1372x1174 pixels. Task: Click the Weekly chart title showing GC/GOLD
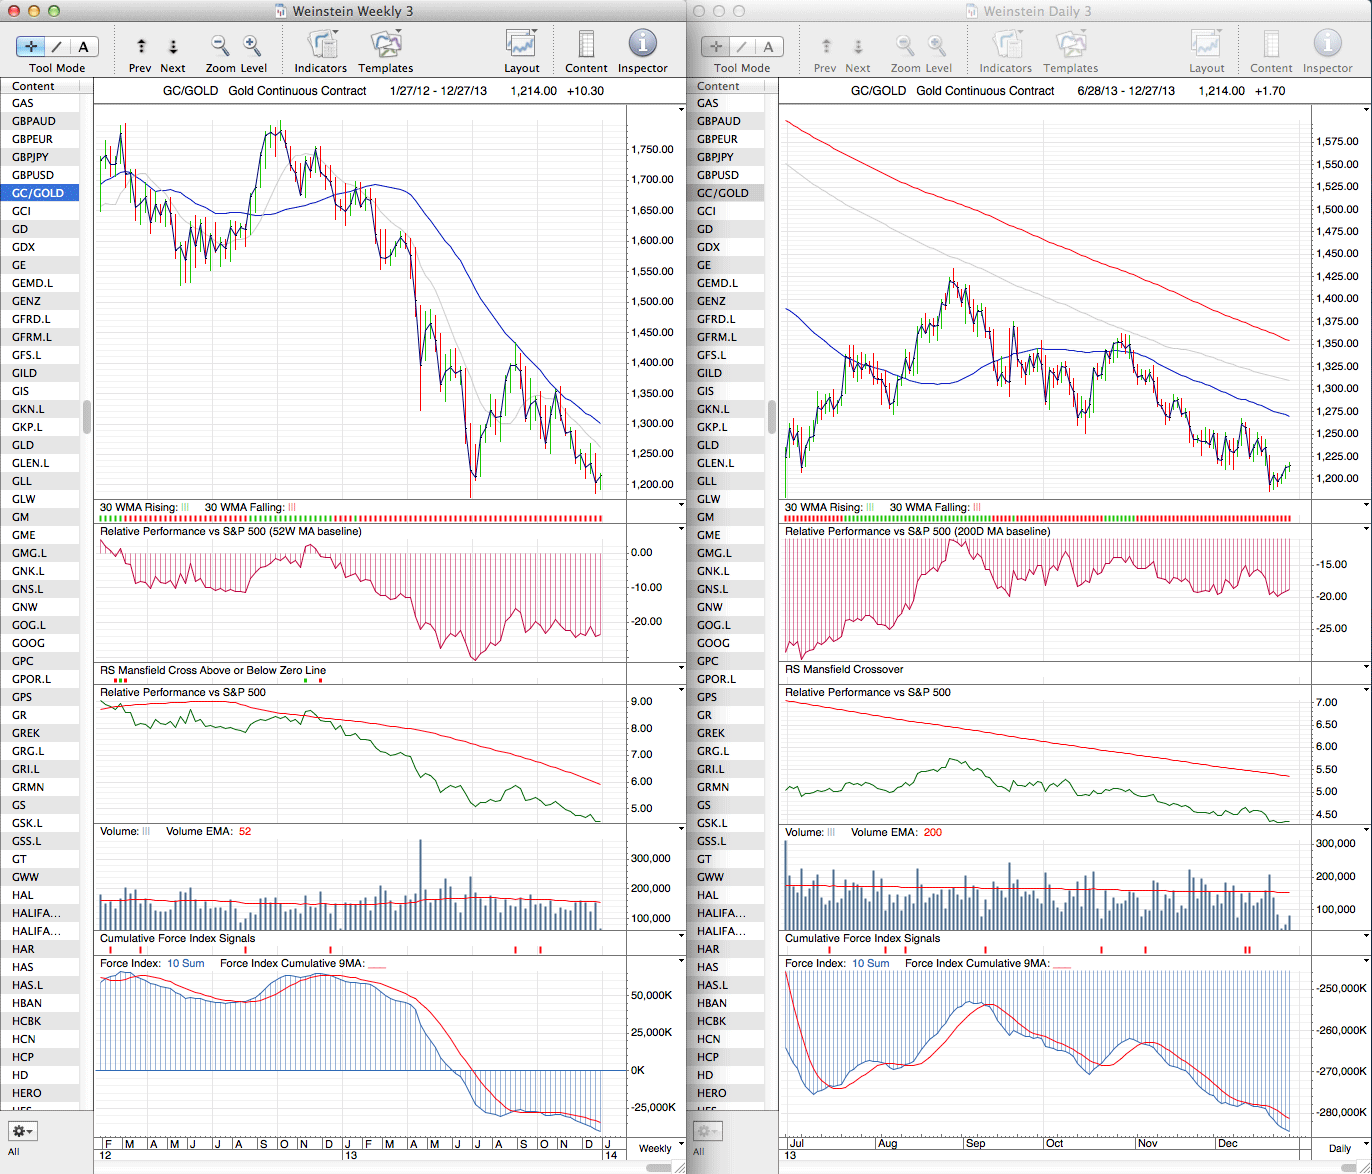(x=383, y=91)
